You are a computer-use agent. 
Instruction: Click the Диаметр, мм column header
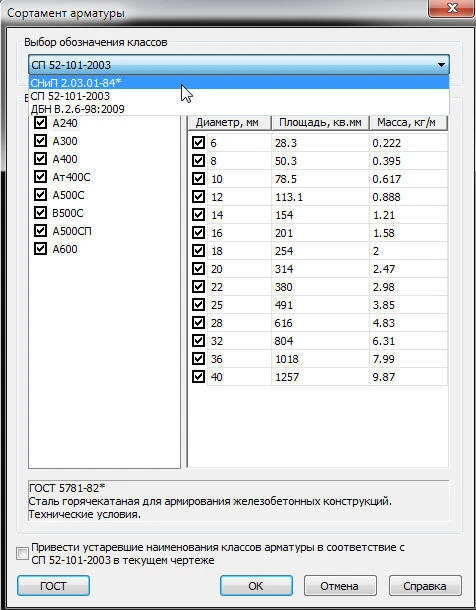pos(229,123)
